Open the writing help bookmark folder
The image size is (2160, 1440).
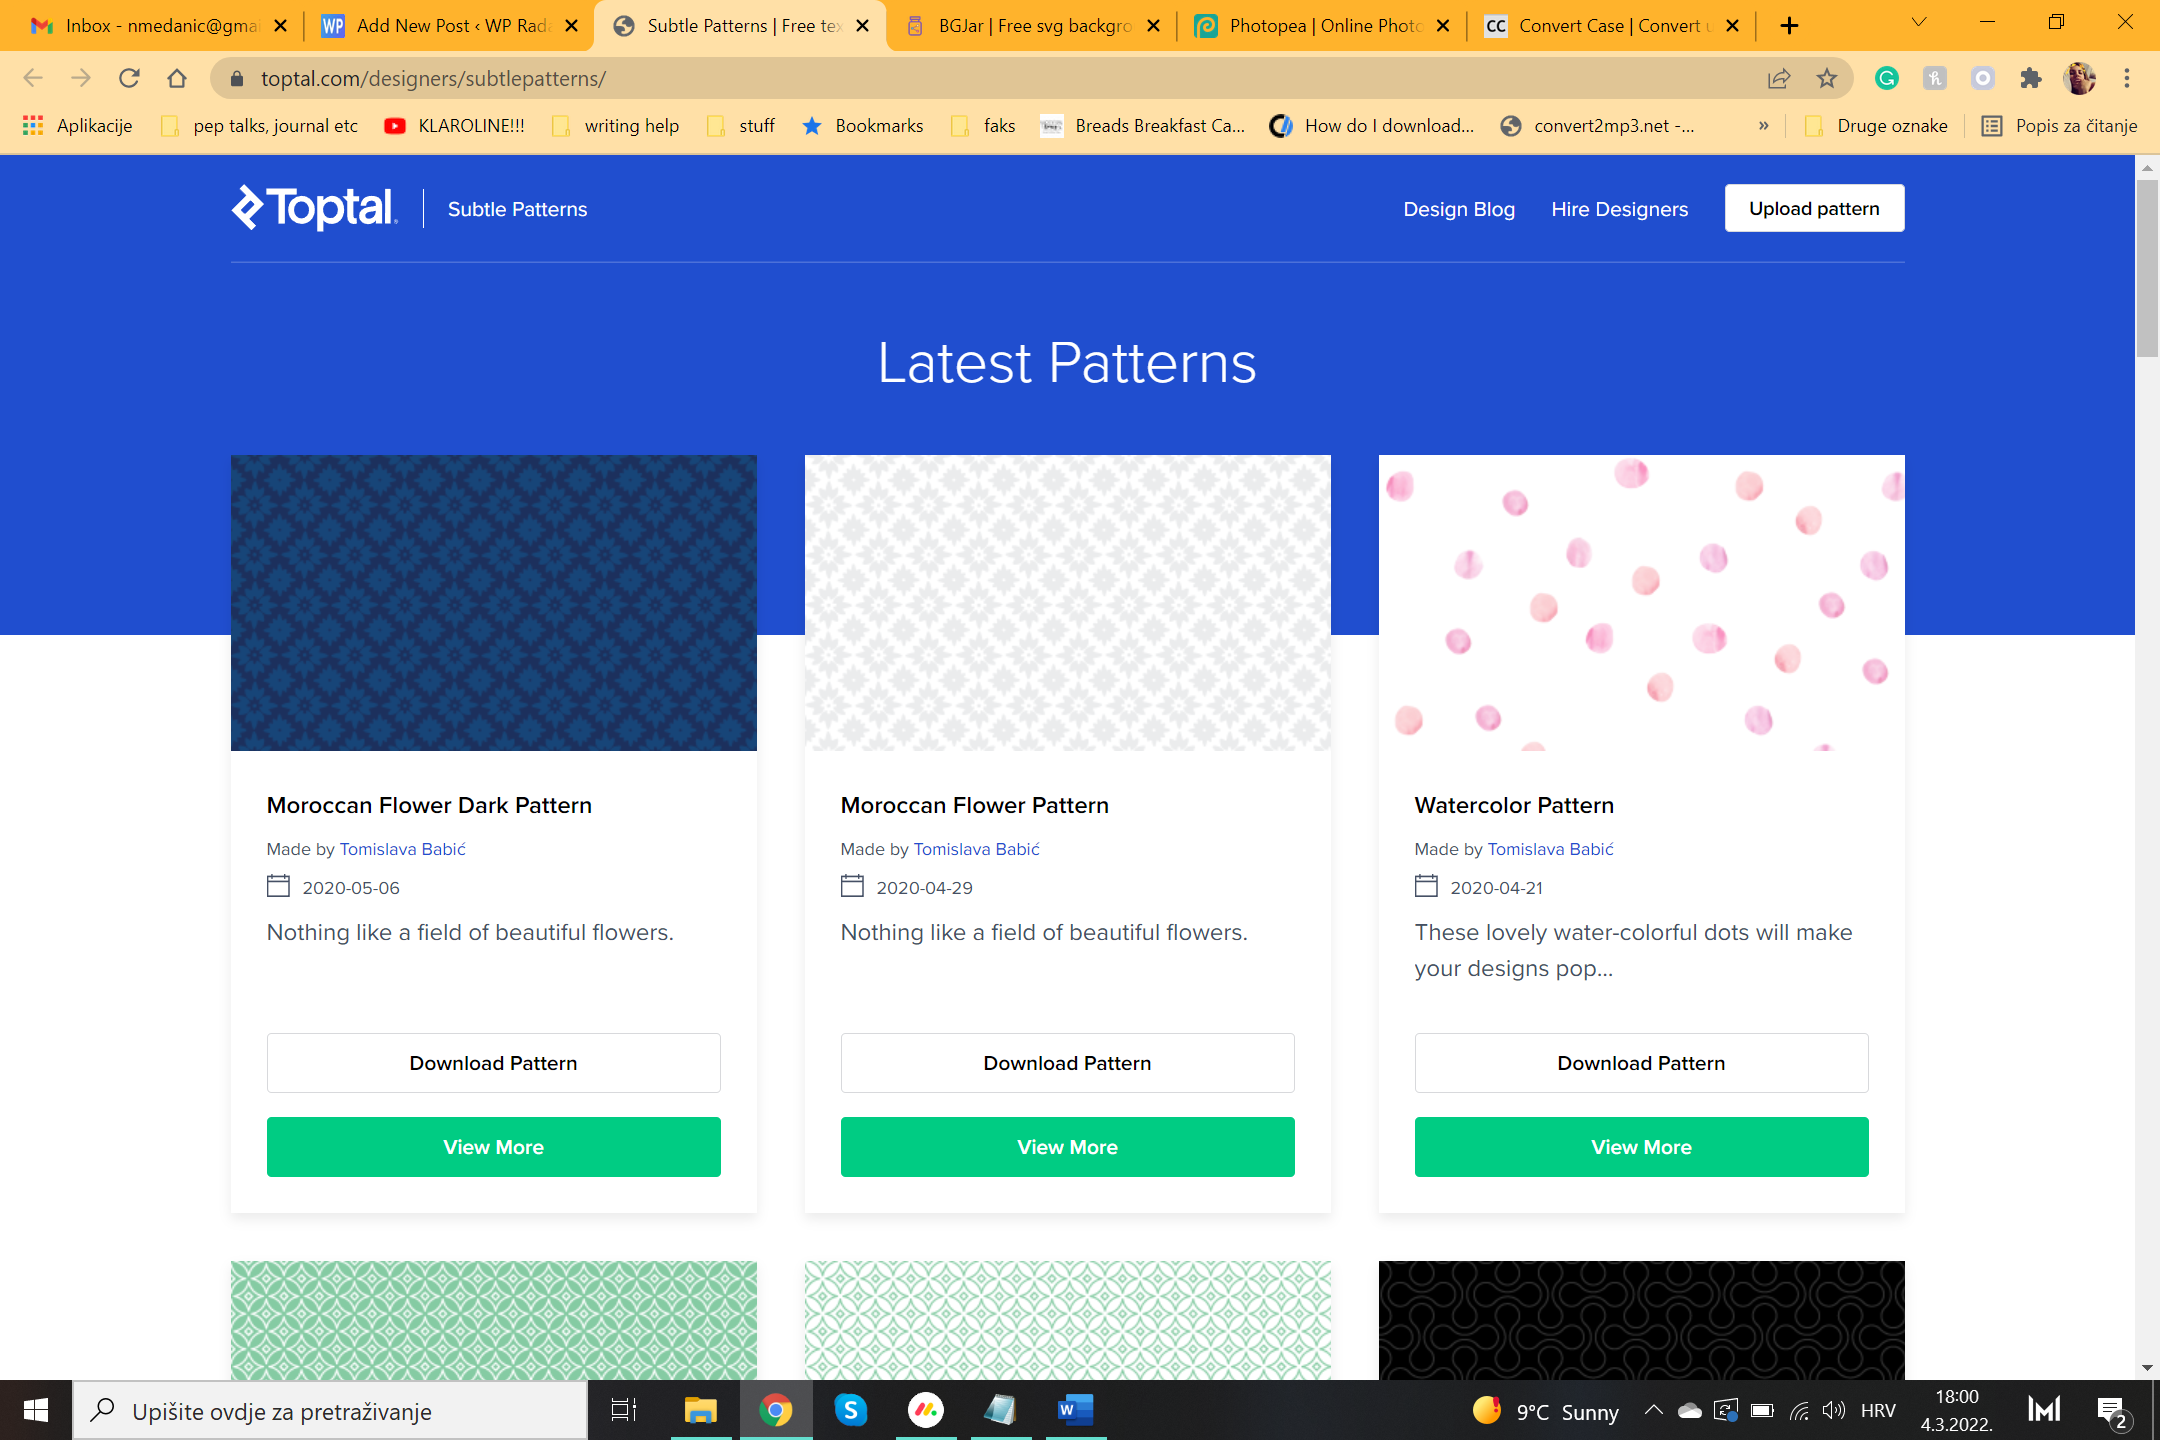[630, 125]
